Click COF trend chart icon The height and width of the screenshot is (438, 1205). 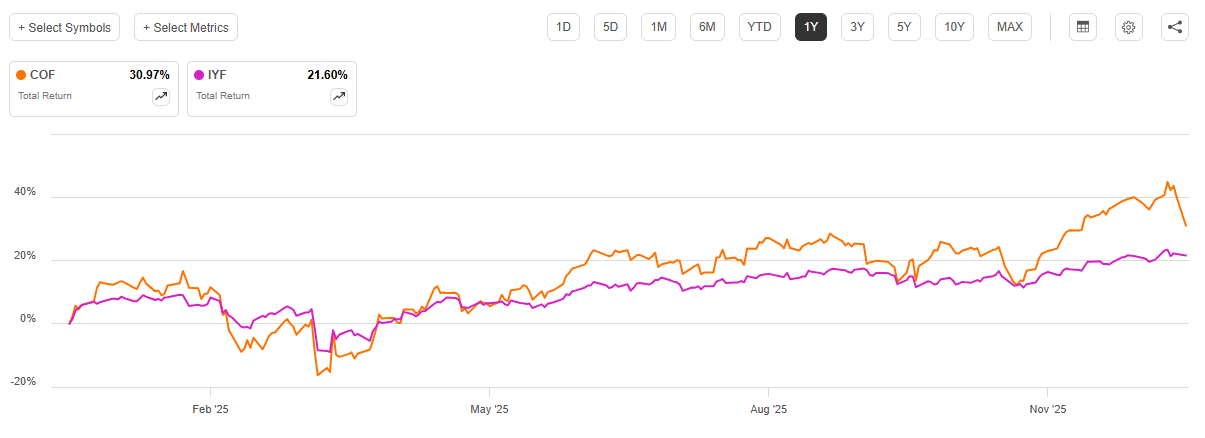[x=160, y=96]
